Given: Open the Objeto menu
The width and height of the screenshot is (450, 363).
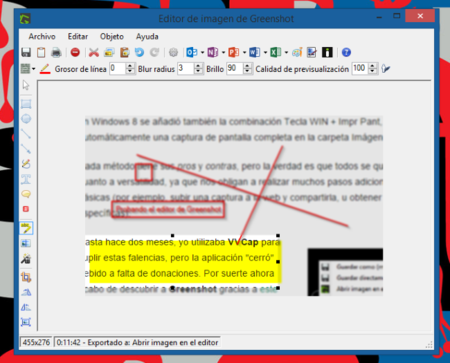Looking at the screenshot, I should (112, 36).
